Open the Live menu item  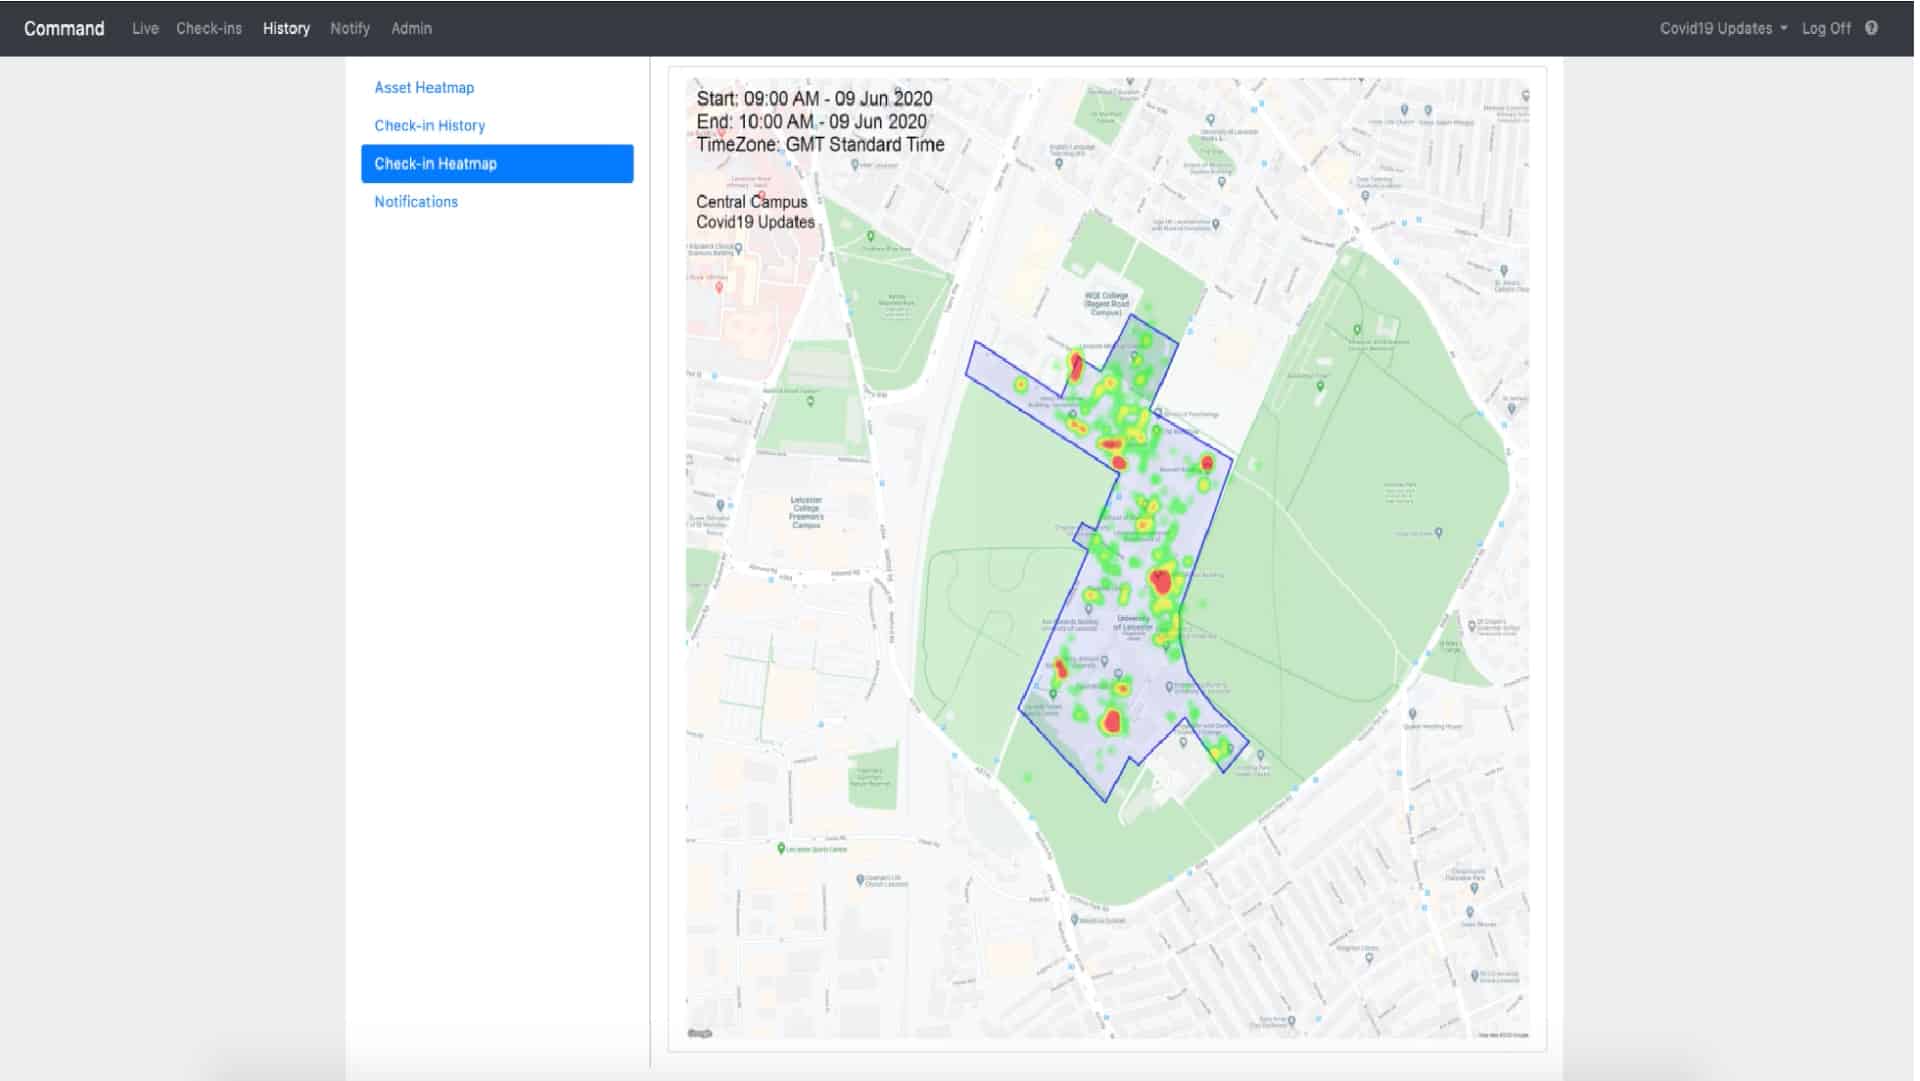pyautogui.click(x=145, y=28)
